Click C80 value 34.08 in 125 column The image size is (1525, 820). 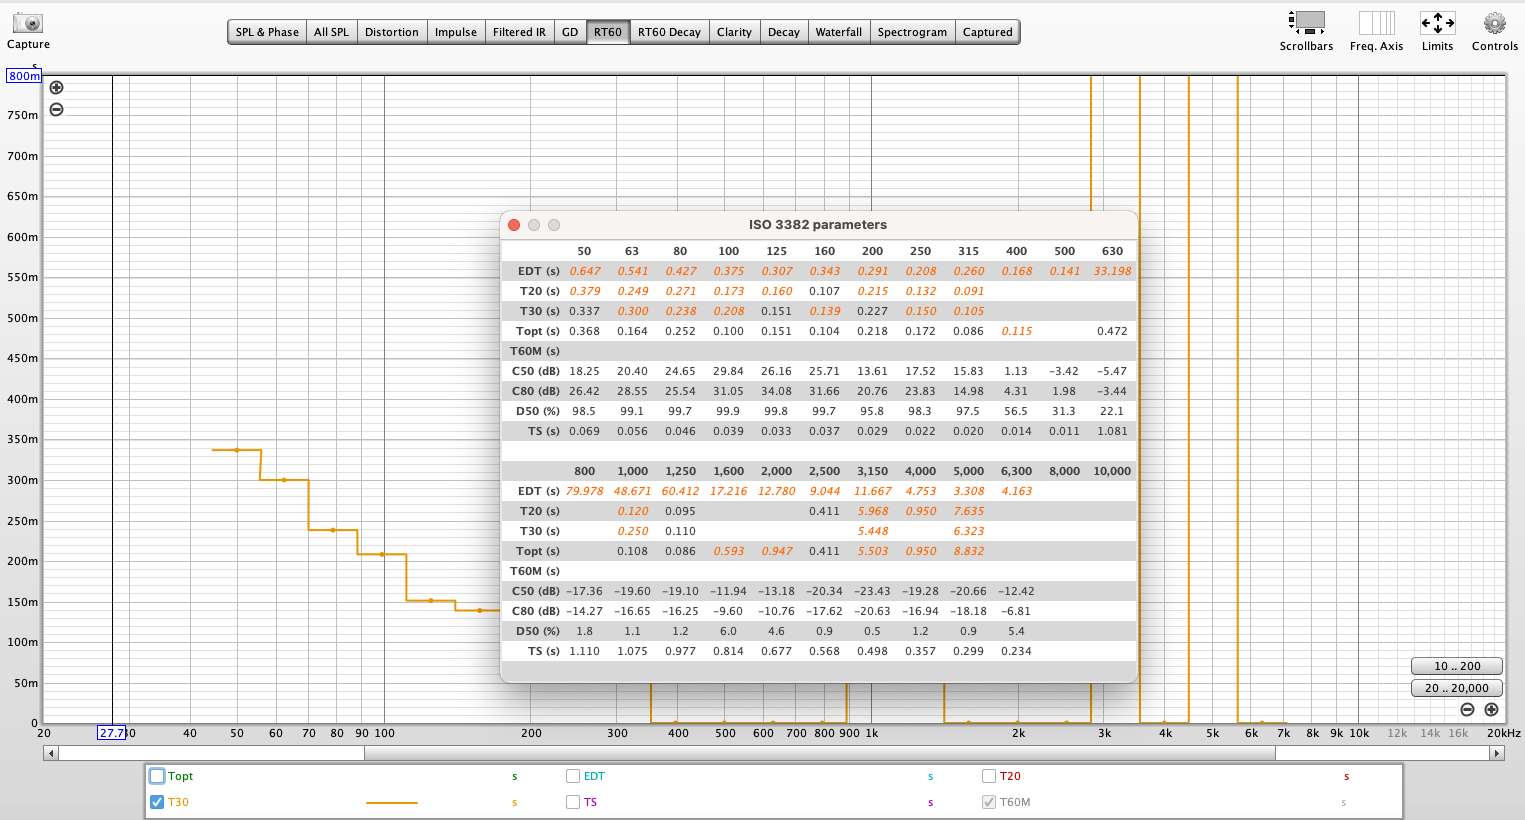click(776, 391)
